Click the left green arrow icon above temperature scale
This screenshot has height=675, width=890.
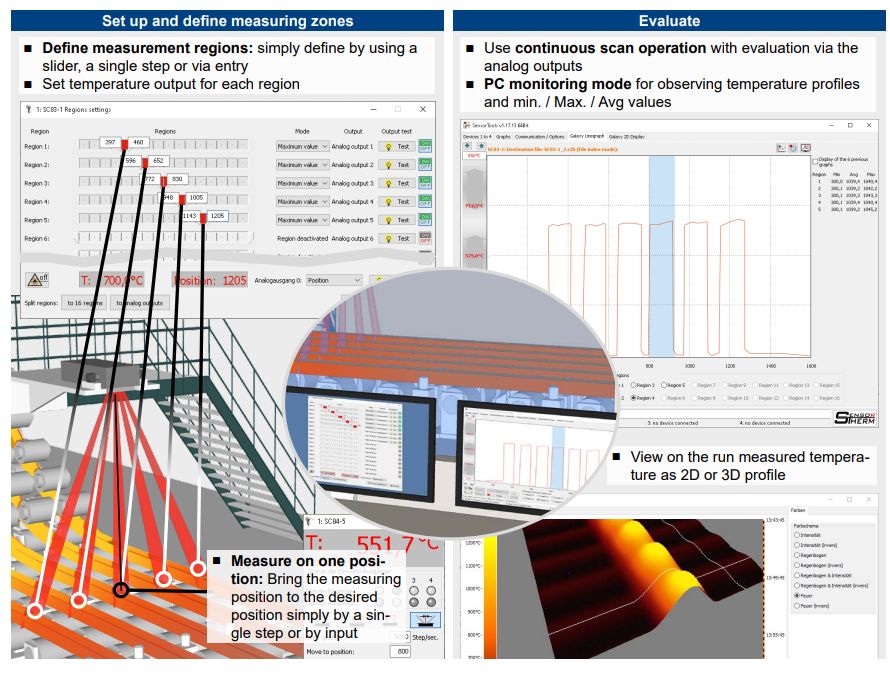coord(468,146)
